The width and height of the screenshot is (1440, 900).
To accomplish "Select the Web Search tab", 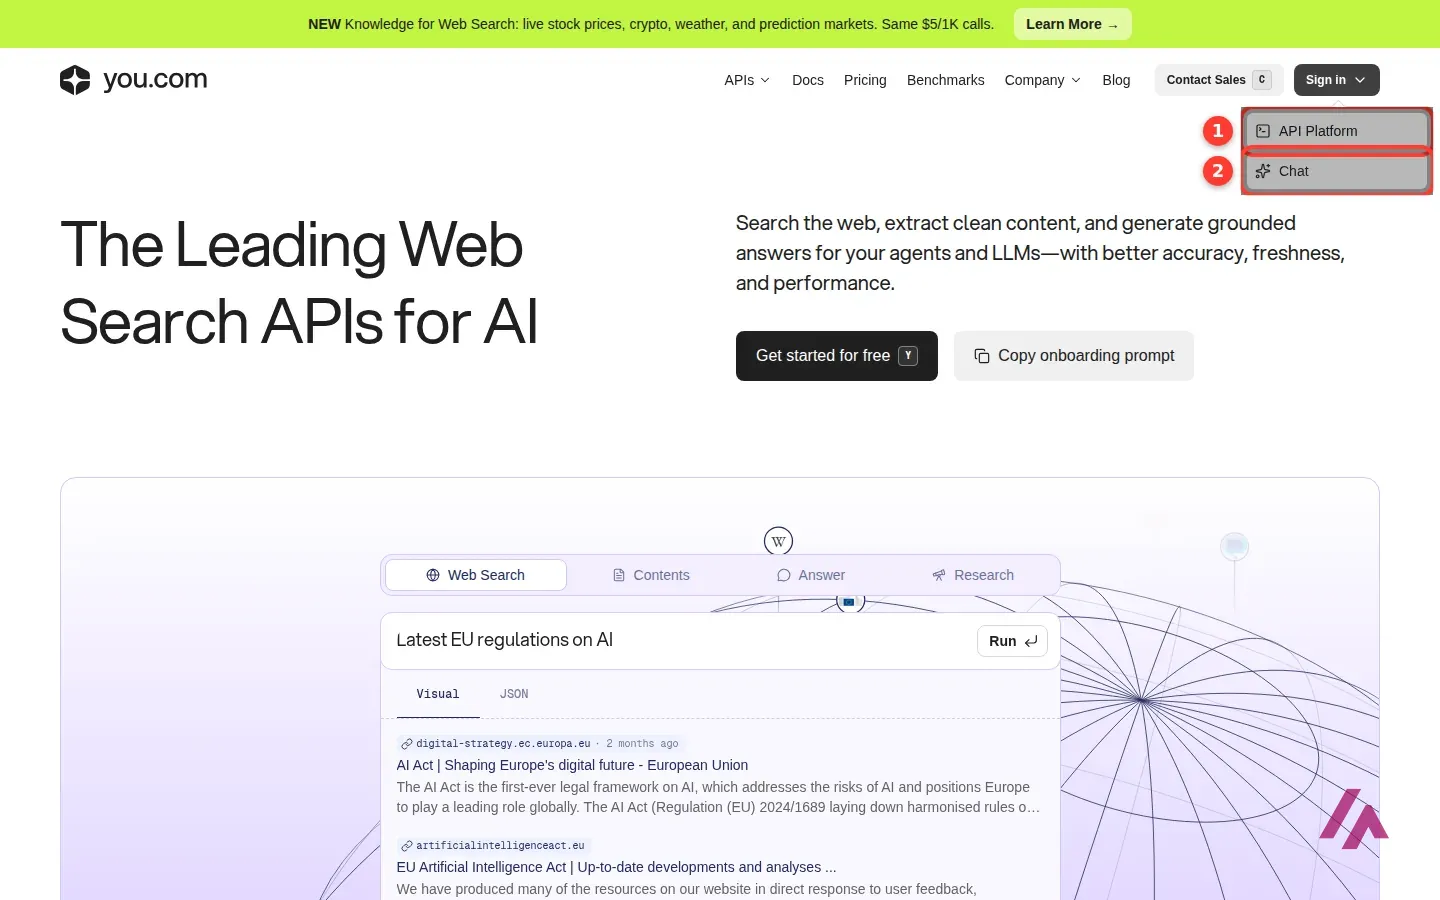I will (476, 575).
